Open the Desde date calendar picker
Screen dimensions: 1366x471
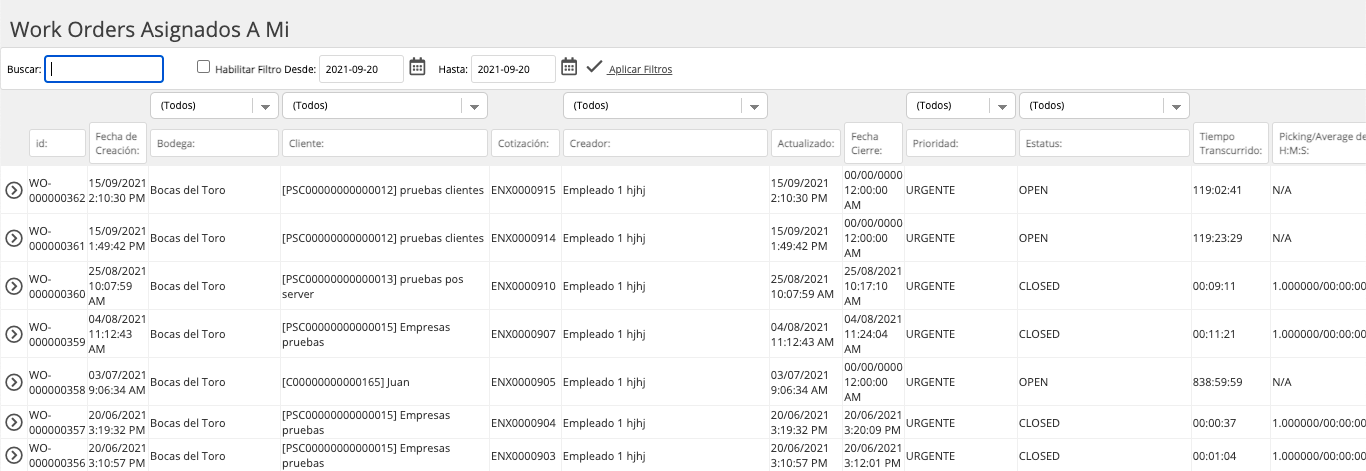[x=418, y=67]
